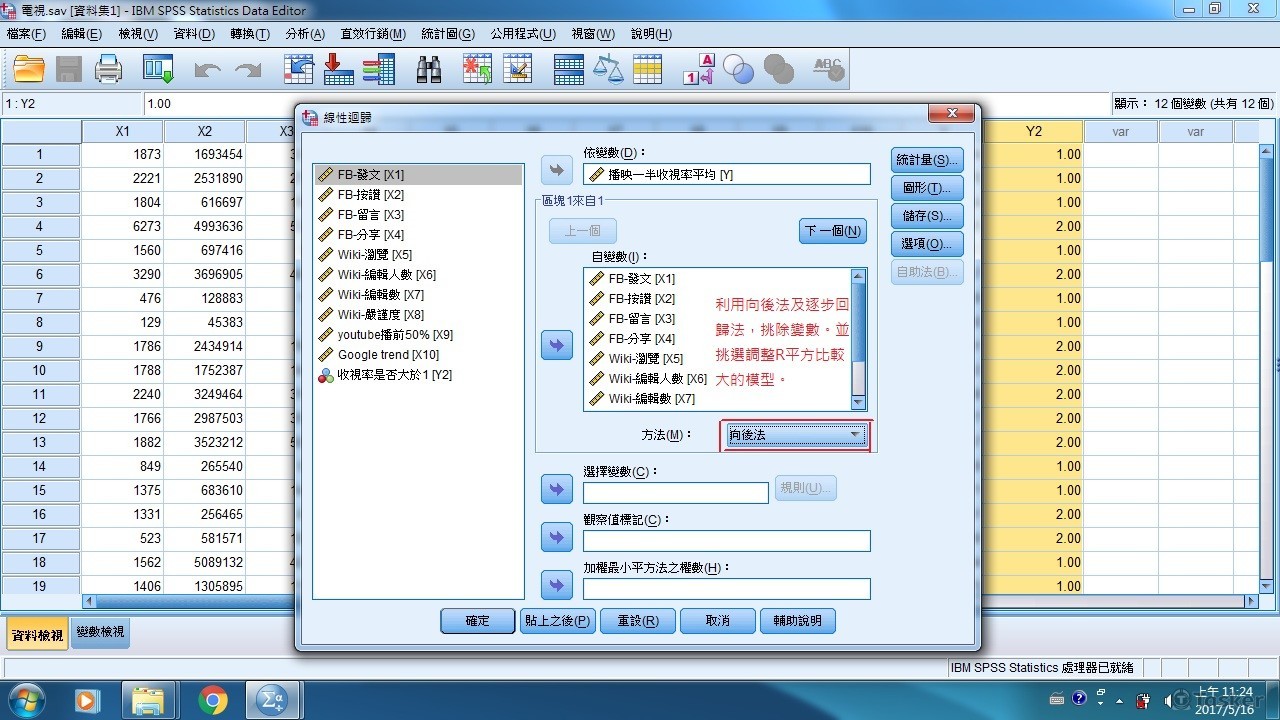Select Google trend [X10] in variable list

point(388,355)
